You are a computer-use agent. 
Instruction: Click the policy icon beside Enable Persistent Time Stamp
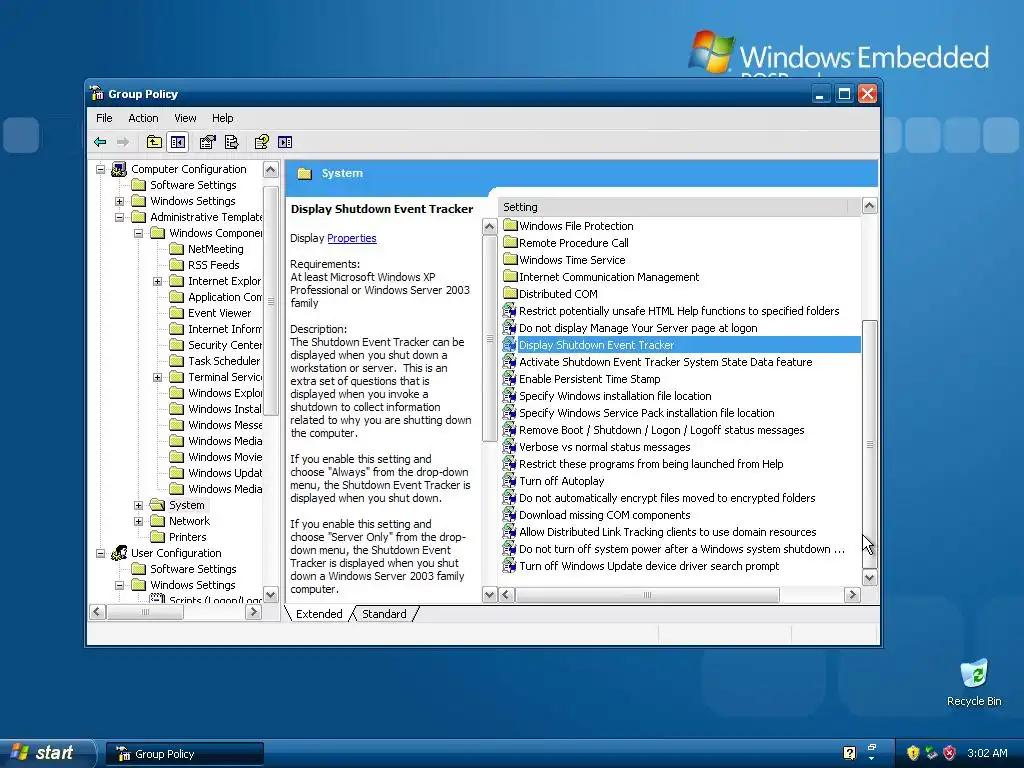[x=510, y=379]
